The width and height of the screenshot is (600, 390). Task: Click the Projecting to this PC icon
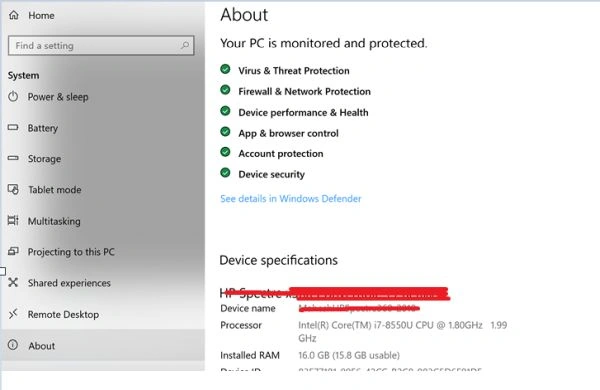click(x=13, y=251)
